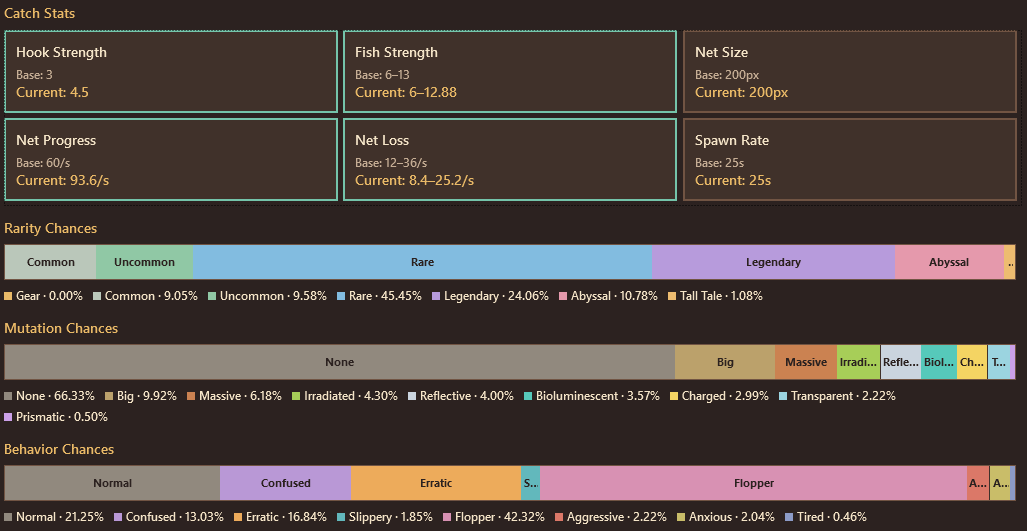This screenshot has width=1027, height=531.
Task: Click the Uncommon segment in rarity bar
Action: tap(145, 262)
